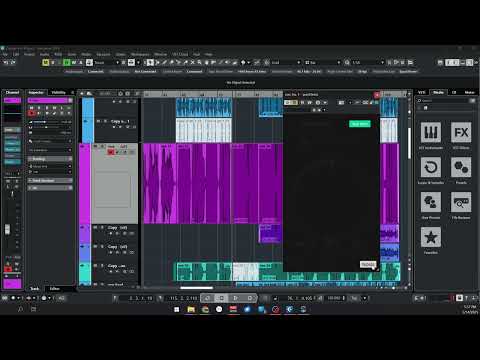Click the Quantize icon before 1/16

click(347, 62)
